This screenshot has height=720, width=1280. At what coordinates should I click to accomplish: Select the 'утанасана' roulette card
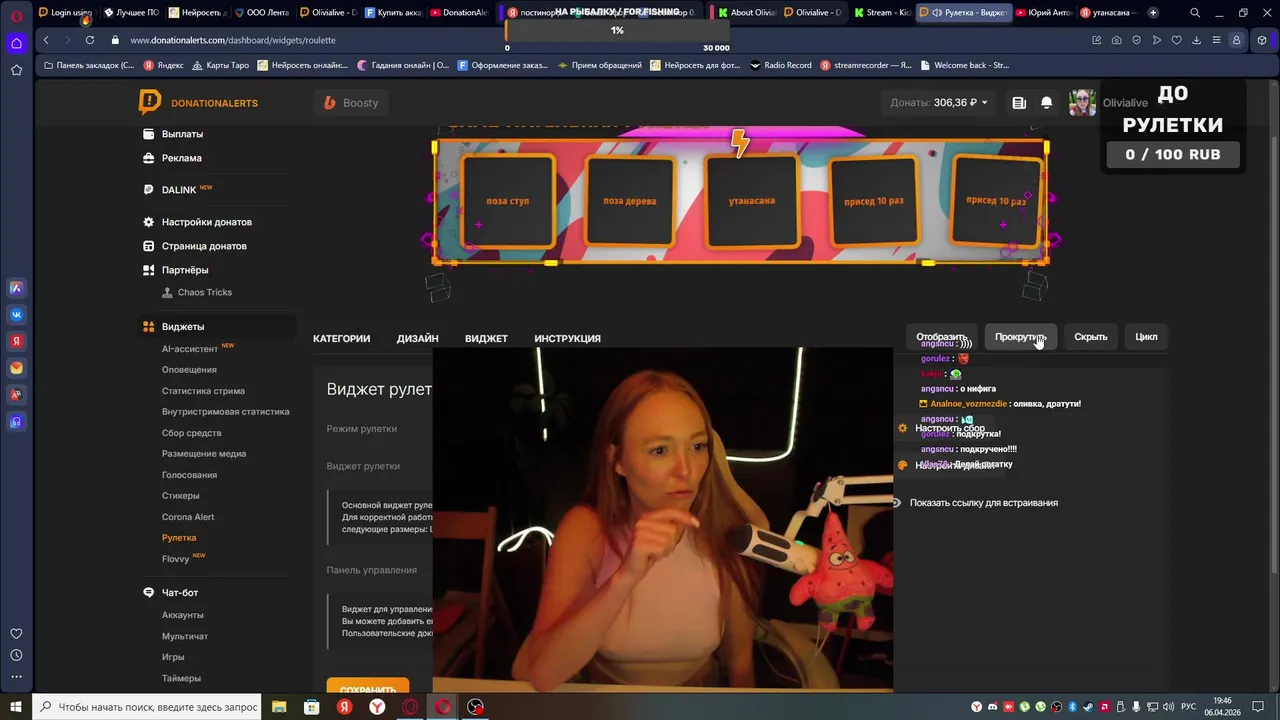pyautogui.click(x=752, y=201)
